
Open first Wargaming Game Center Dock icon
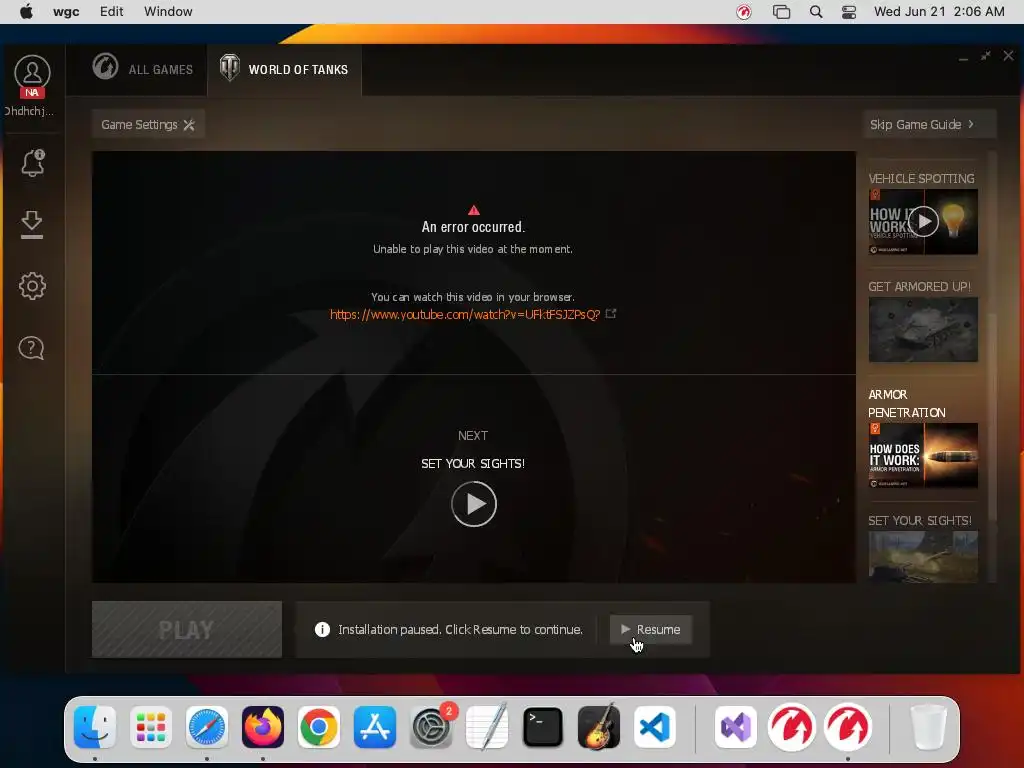pyautogui.click(x=792, y=727)
